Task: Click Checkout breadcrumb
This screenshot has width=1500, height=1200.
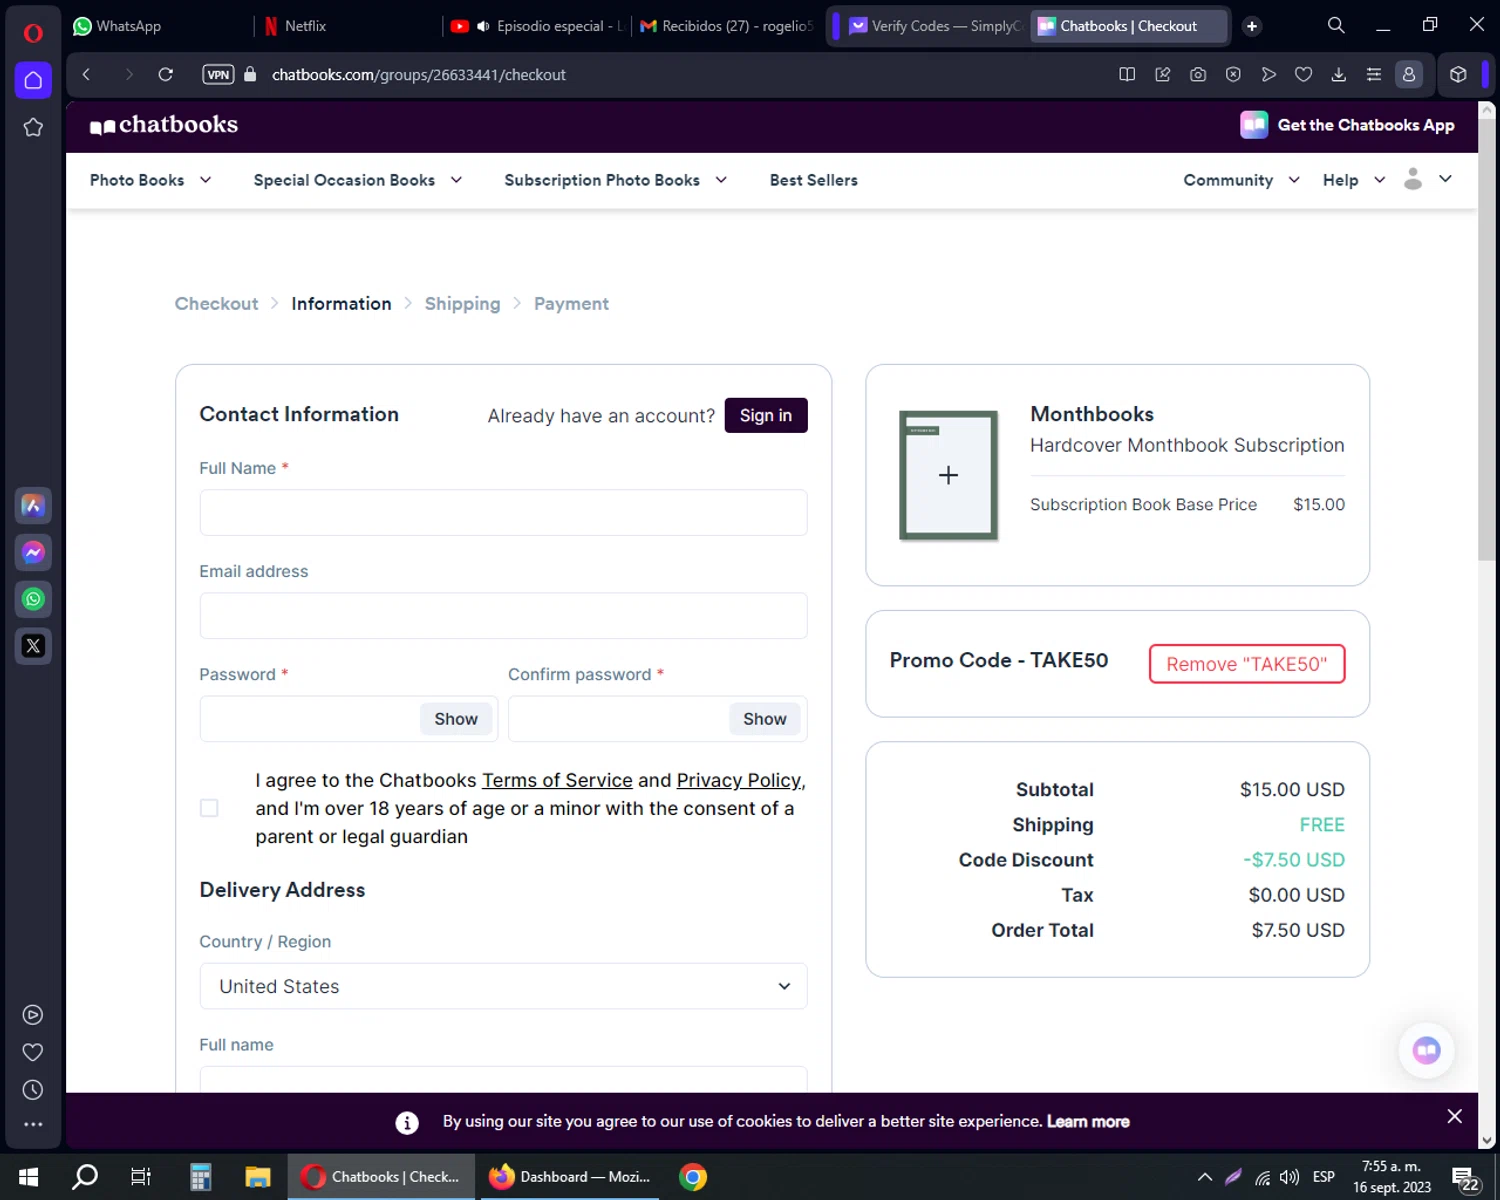Action: 216,303
